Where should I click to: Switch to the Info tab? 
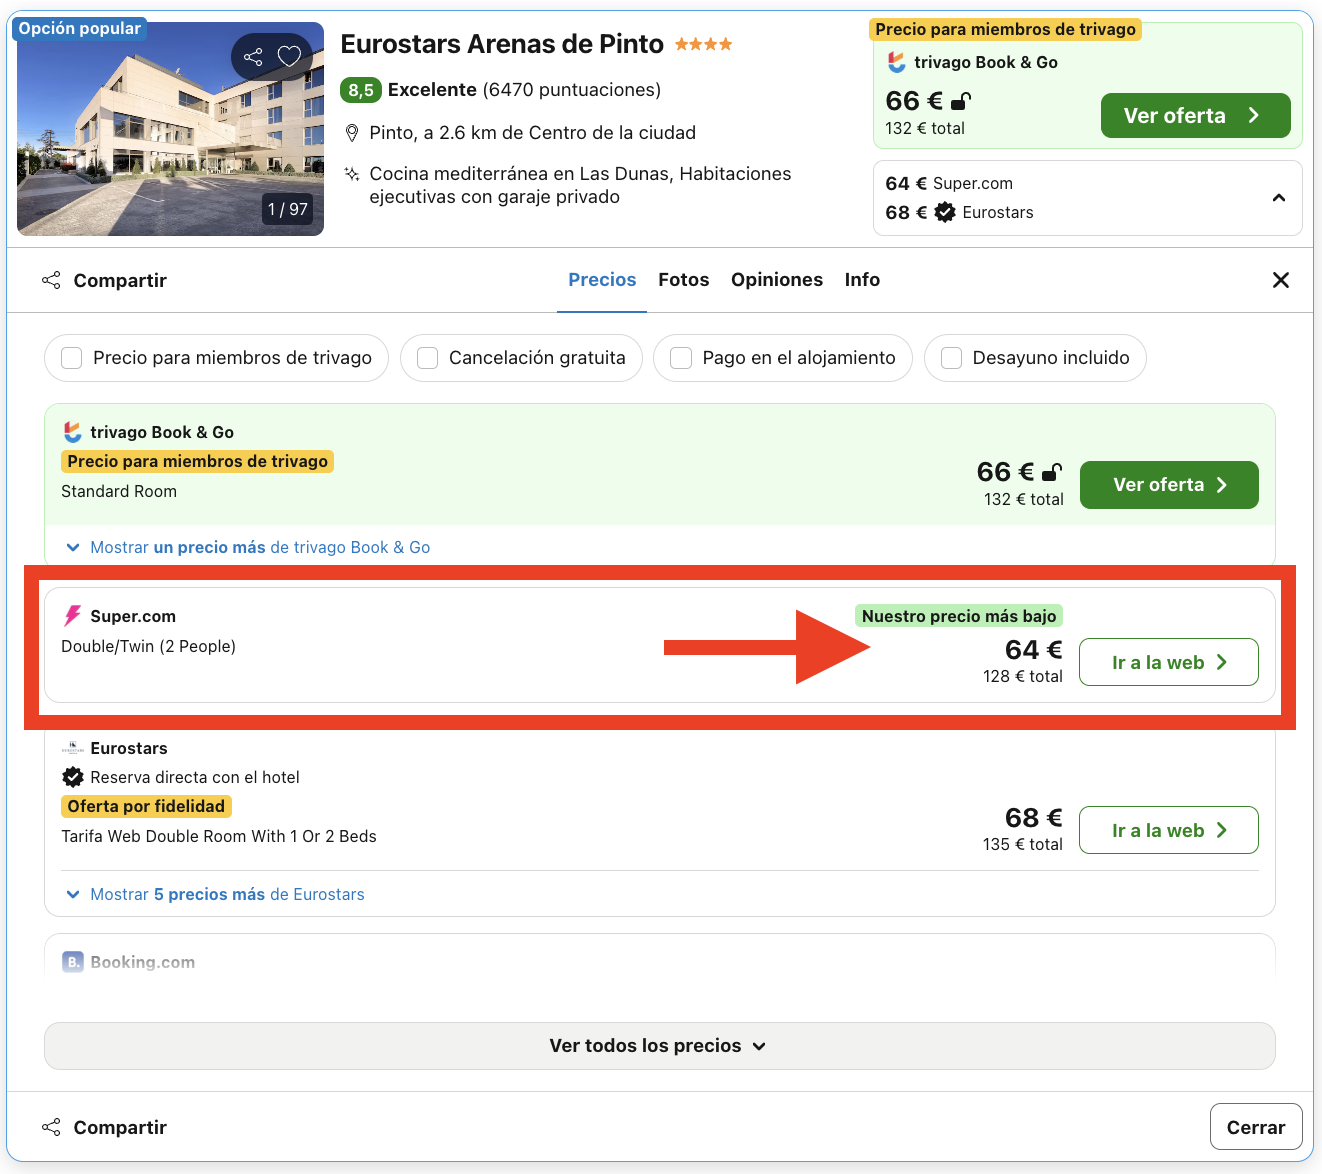[x=862, y=280]
